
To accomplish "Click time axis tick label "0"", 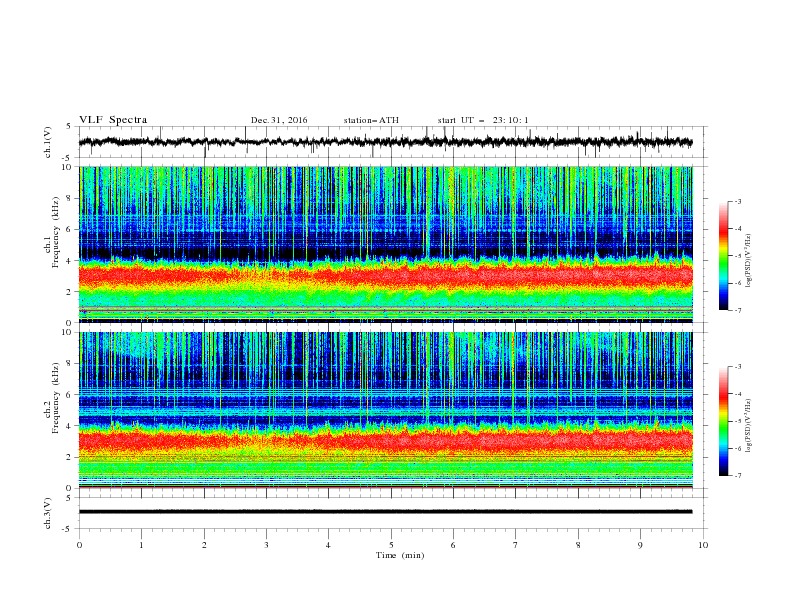I will tap(79, 545).
